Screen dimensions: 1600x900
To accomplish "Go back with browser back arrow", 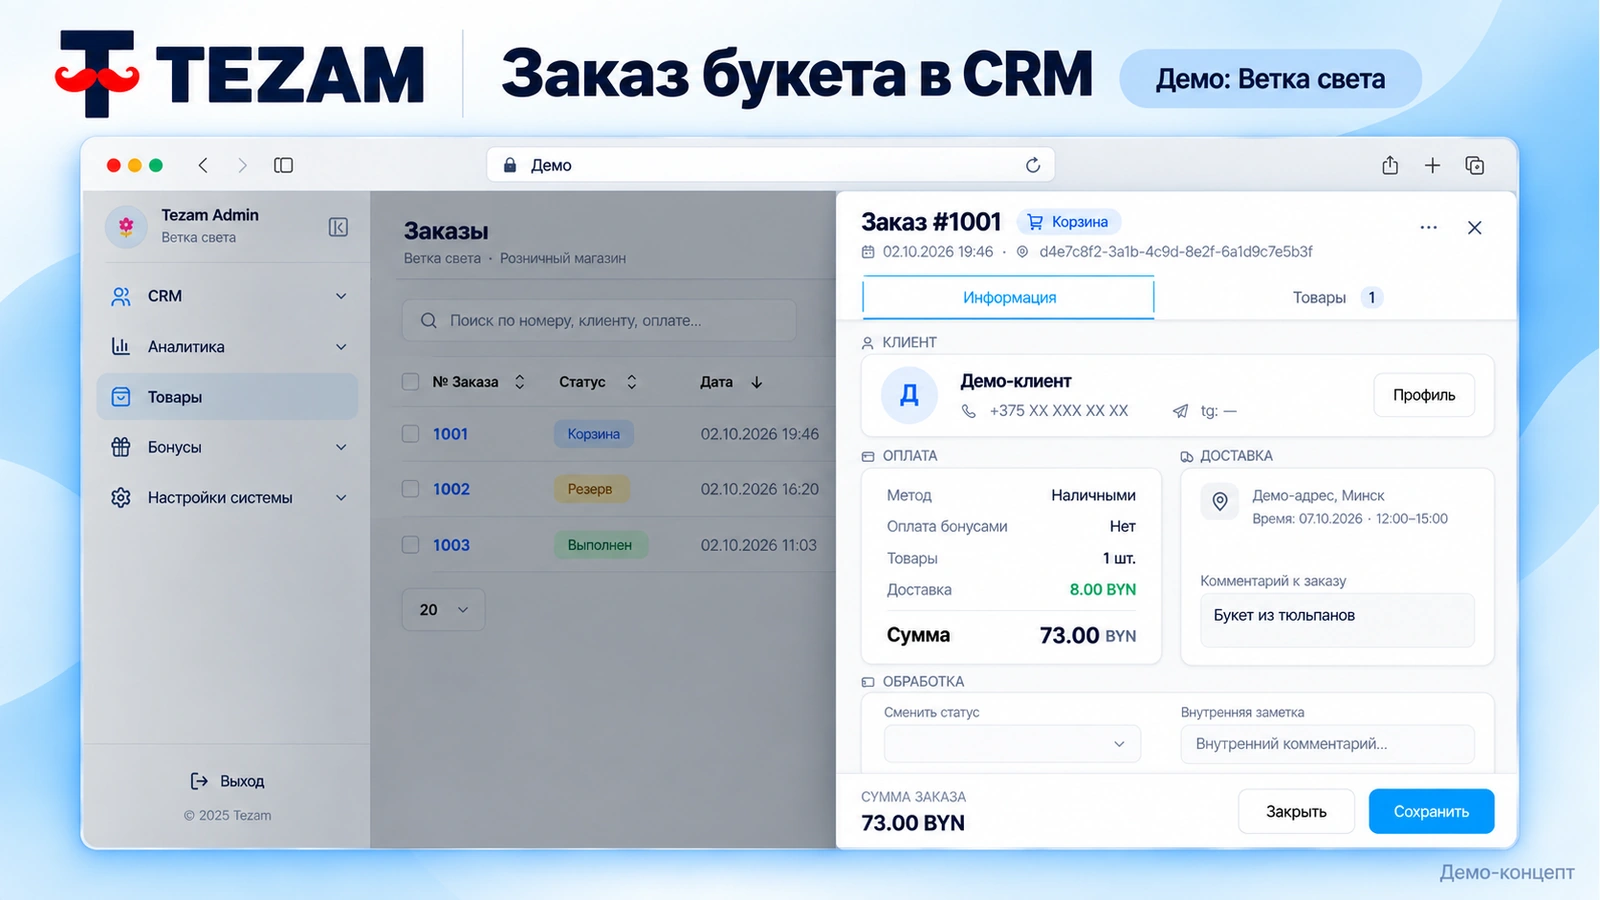I will pyautogui.click(x=203, y=165).
